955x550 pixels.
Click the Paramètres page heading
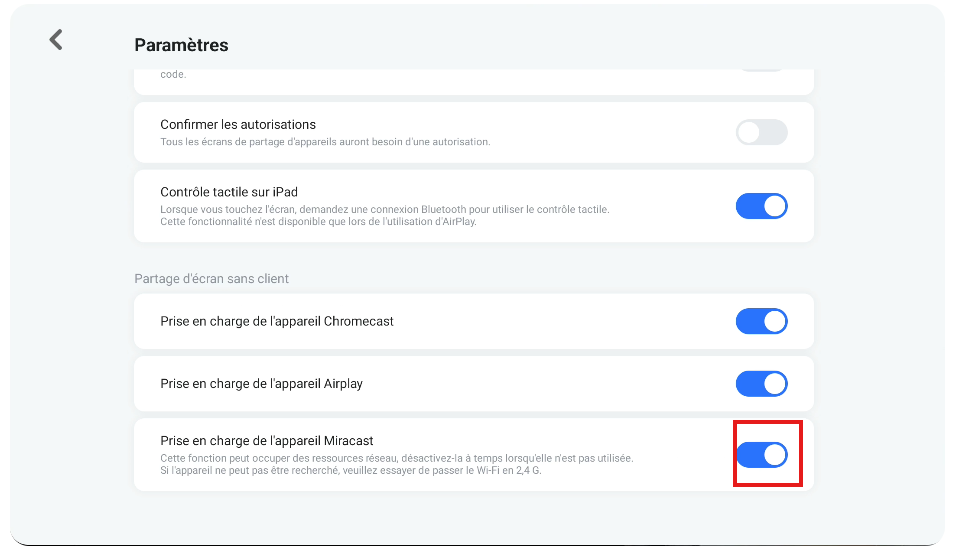click(181, 45)
